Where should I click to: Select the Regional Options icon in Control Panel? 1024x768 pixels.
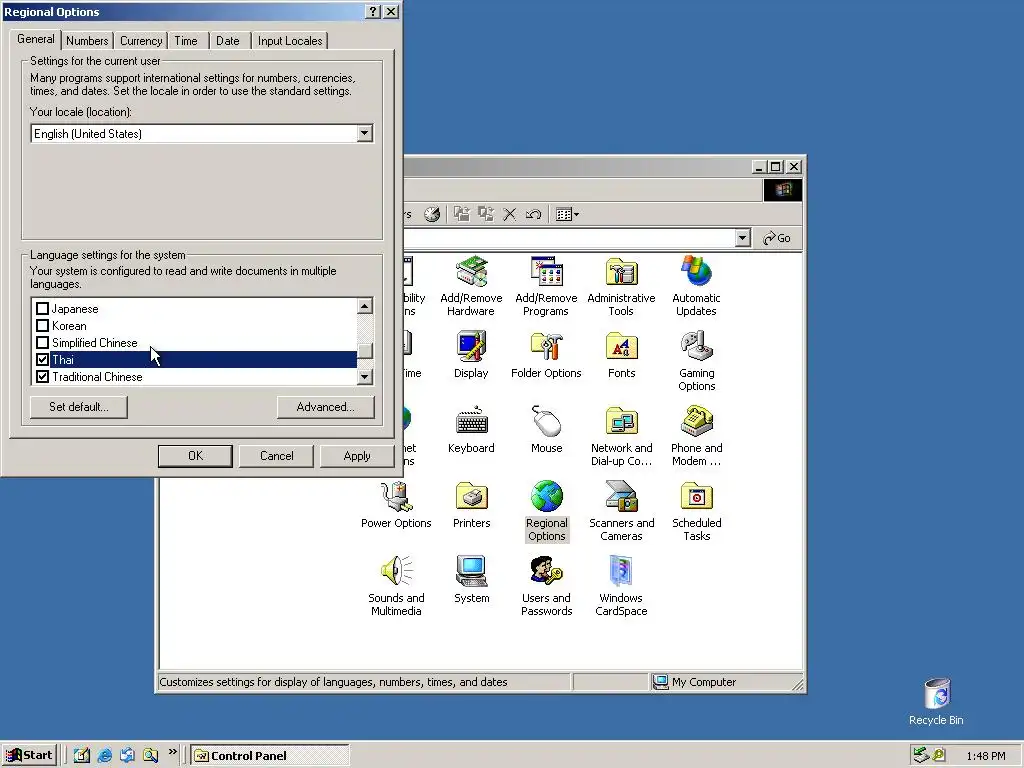click(x=547, y=511)
